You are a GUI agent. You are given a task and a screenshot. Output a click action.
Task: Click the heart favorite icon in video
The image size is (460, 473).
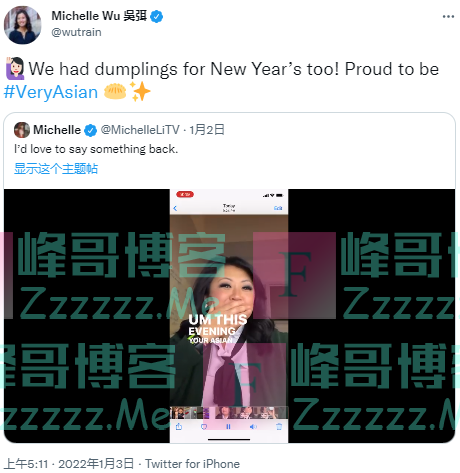(x=204, y=427)
